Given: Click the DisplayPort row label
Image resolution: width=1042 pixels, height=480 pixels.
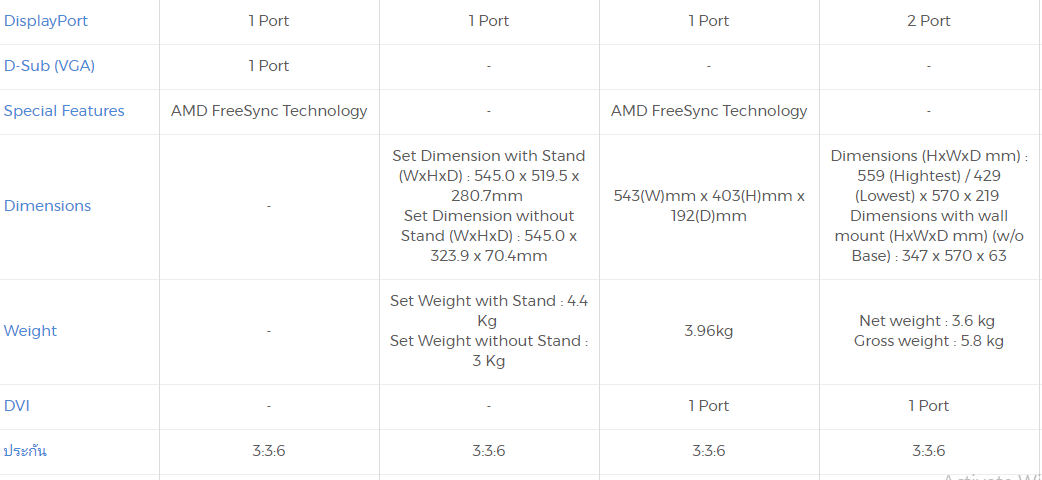Looking at the screenshot, I should 46,21.
